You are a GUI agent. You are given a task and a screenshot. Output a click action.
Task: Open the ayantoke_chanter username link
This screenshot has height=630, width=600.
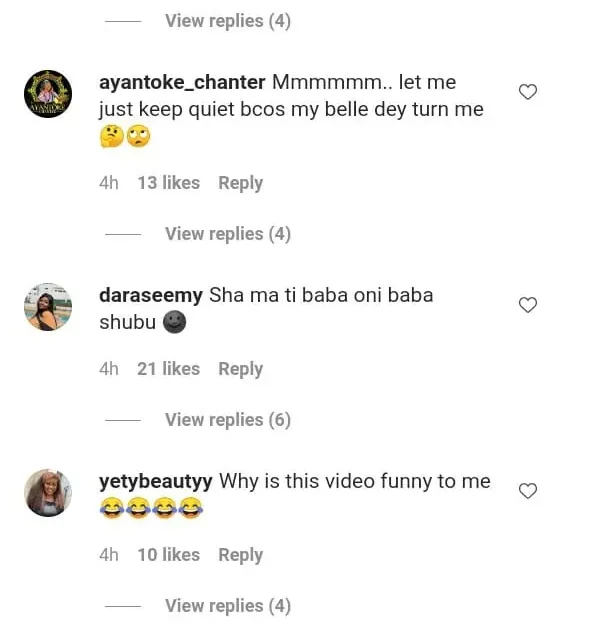coord(182,82)
